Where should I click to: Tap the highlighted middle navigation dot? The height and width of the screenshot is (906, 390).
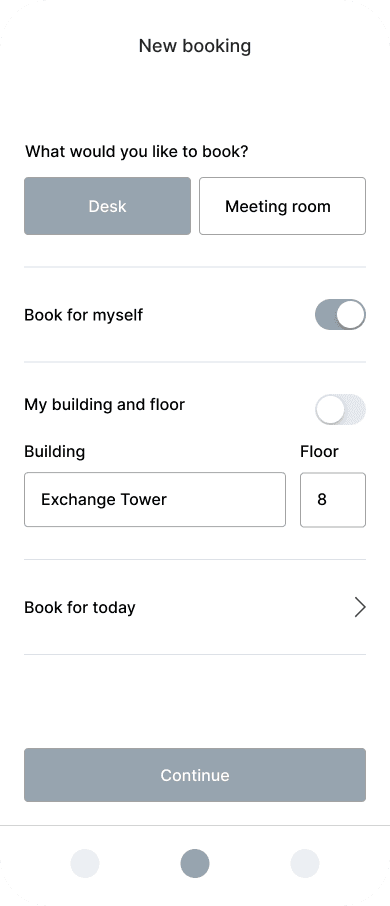[x=195, y=863]
